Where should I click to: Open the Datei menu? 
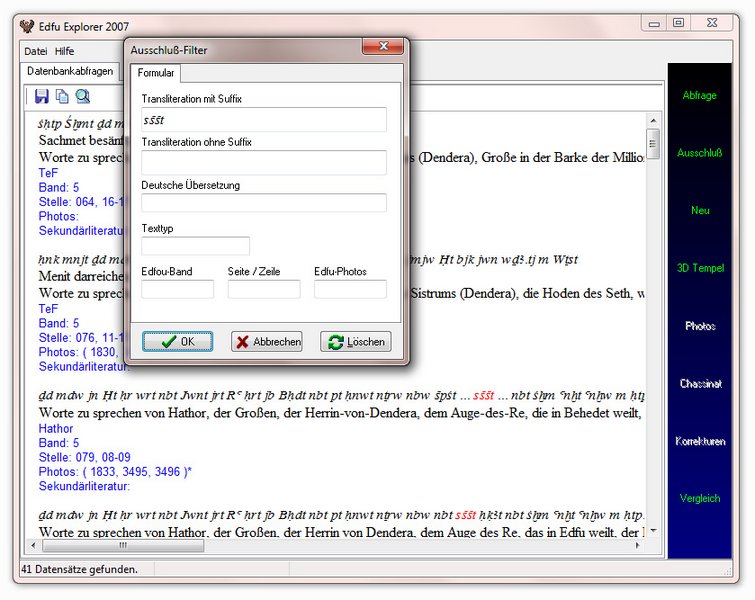[35, 51]
